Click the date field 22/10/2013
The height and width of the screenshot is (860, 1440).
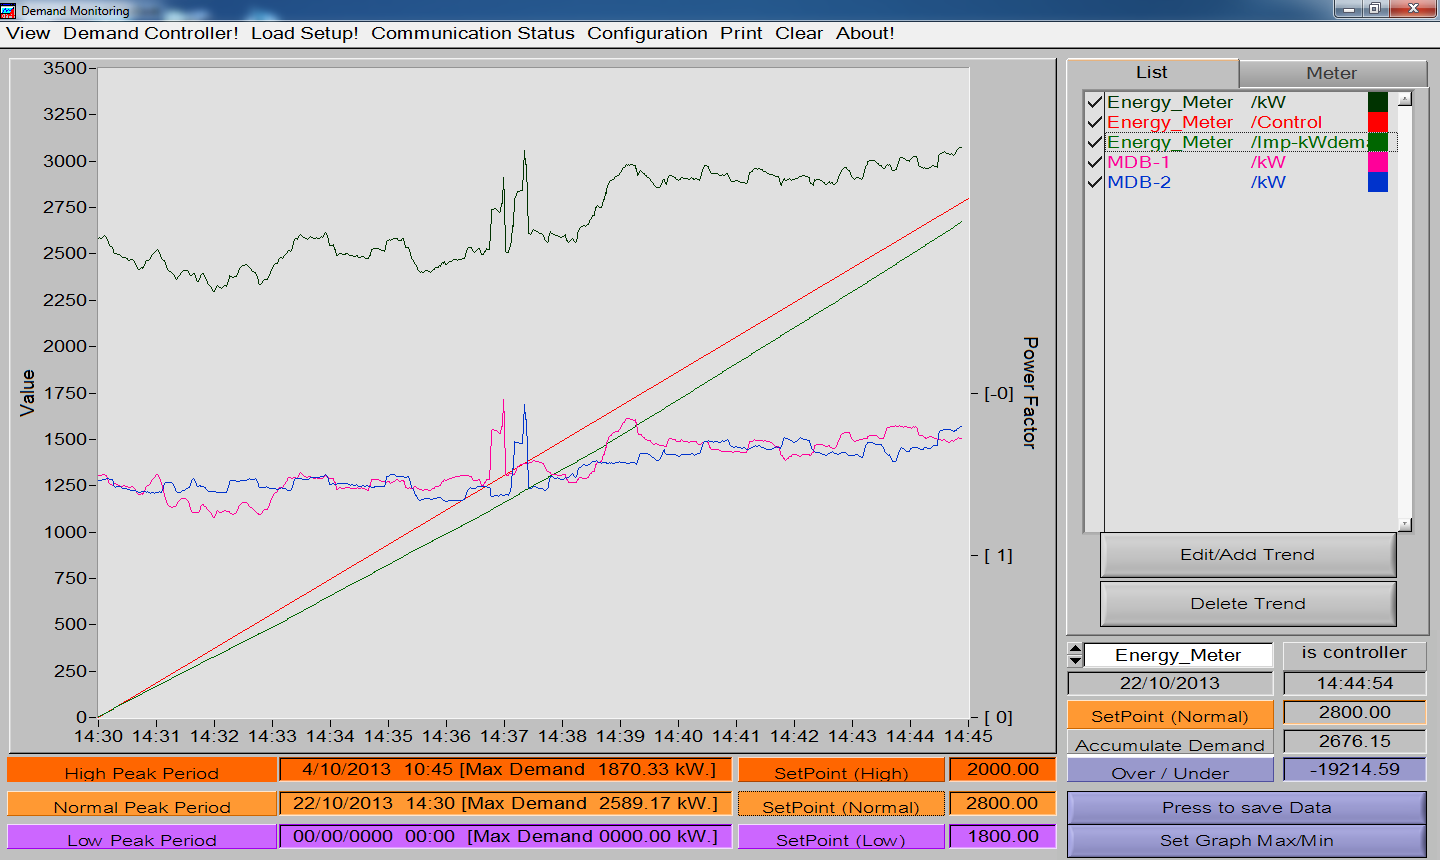point(1170,684)
